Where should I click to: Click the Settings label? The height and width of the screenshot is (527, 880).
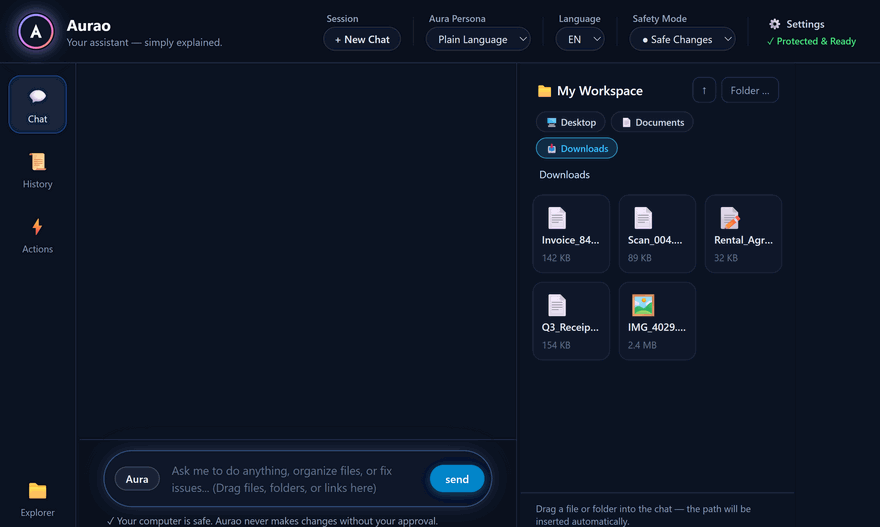[805, 24]
